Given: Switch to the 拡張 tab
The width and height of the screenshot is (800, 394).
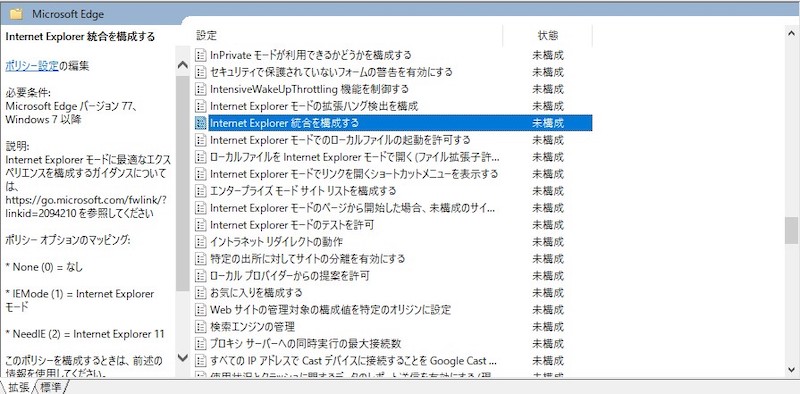Looking at the screenshot, I should pyautogui.click(x=19, y=387).
